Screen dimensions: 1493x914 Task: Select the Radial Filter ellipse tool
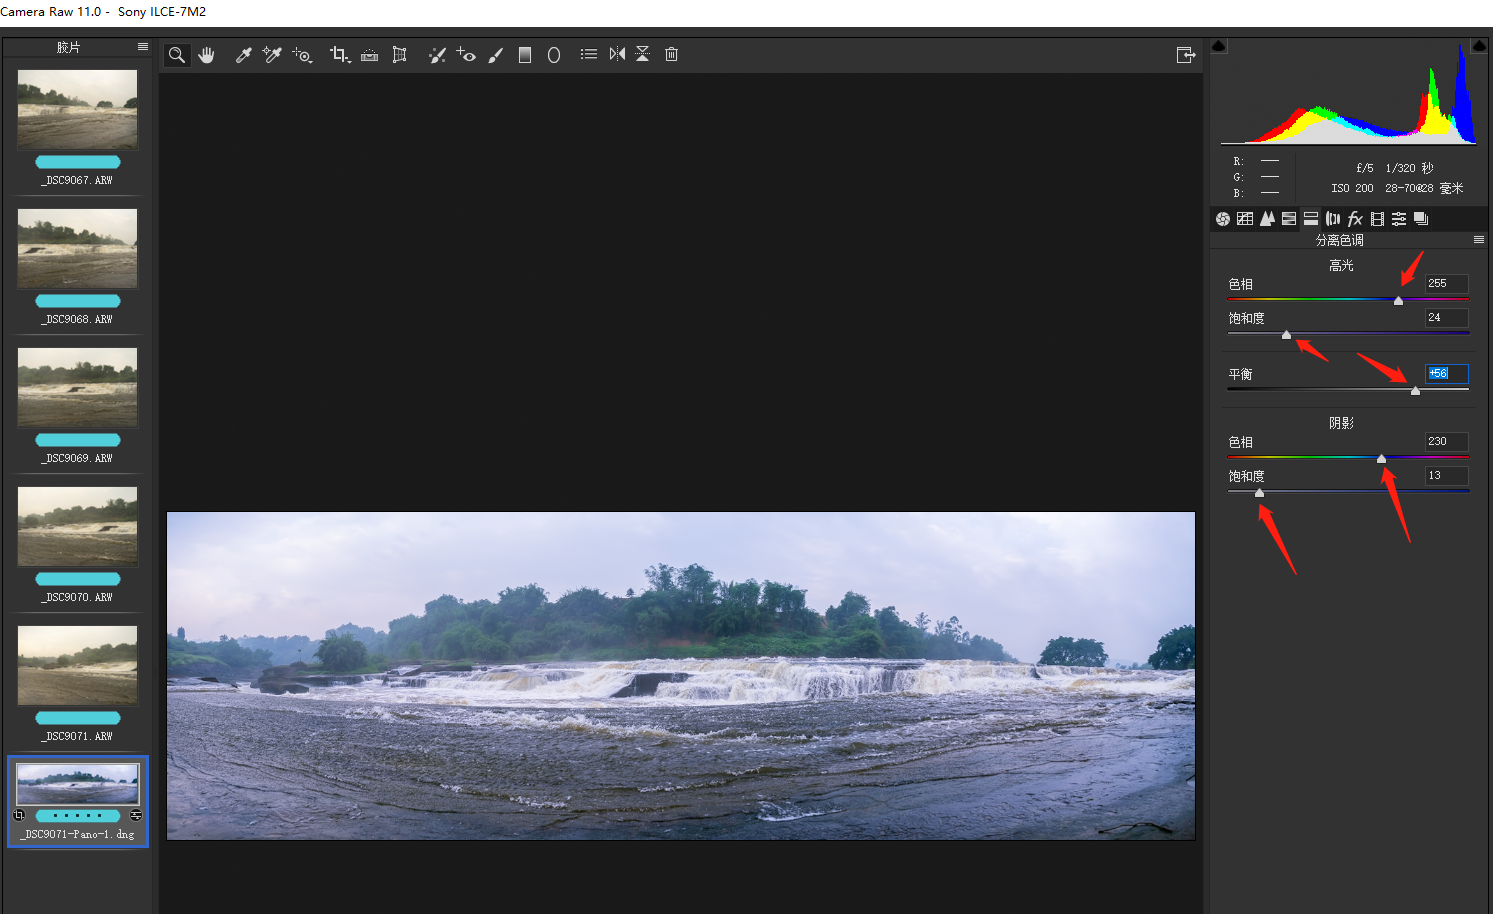(554, 55)
